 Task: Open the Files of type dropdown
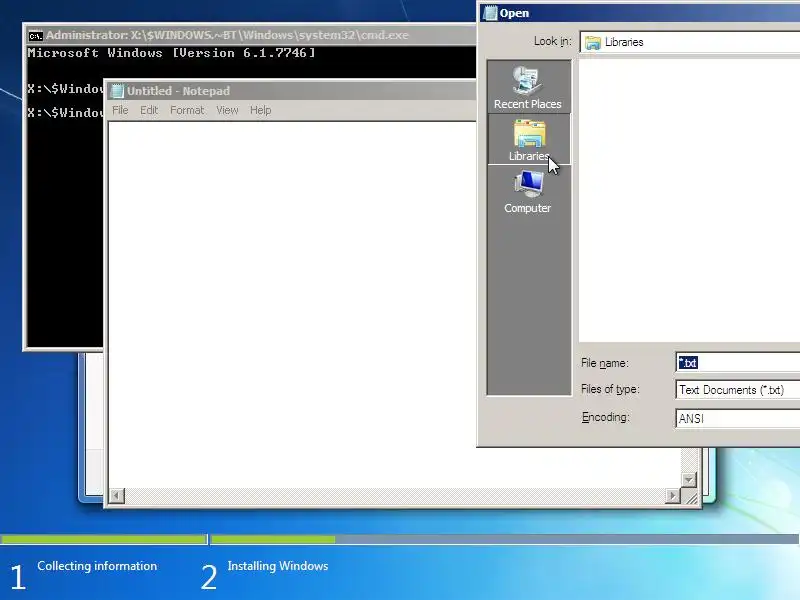tap(737, 390)
